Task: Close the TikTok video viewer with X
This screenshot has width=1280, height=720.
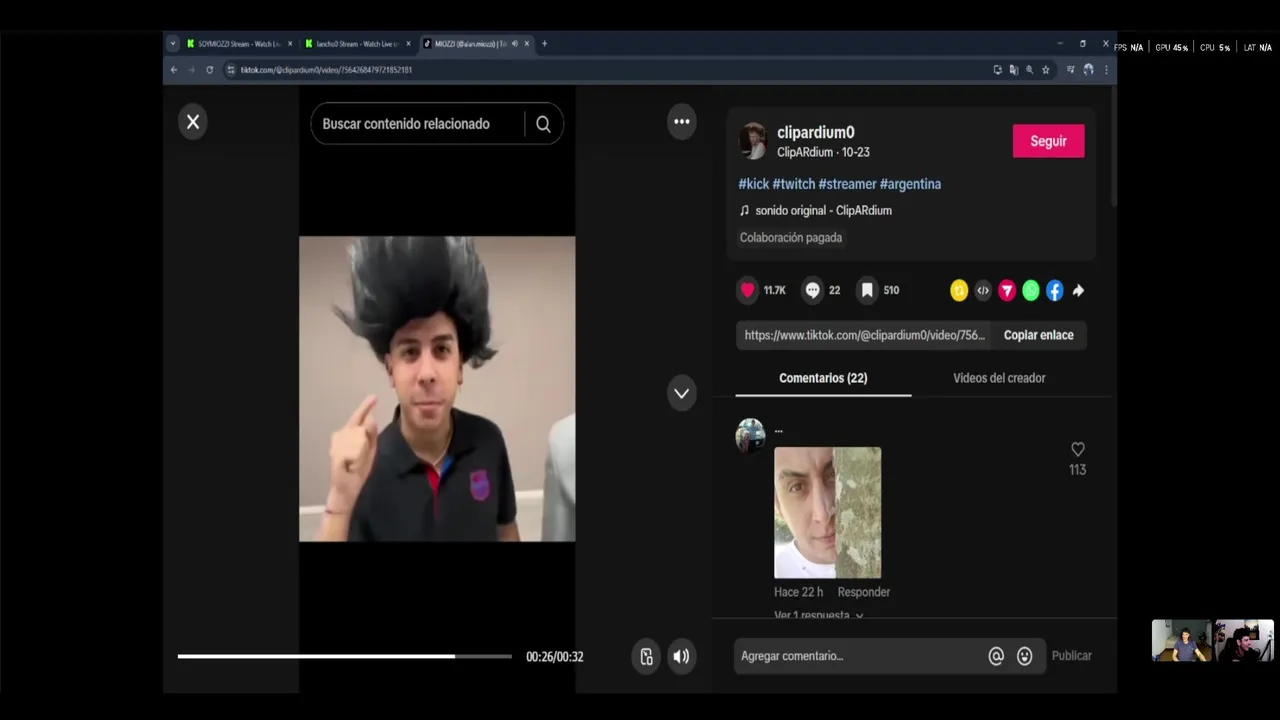Action: (x=193, y=122)
